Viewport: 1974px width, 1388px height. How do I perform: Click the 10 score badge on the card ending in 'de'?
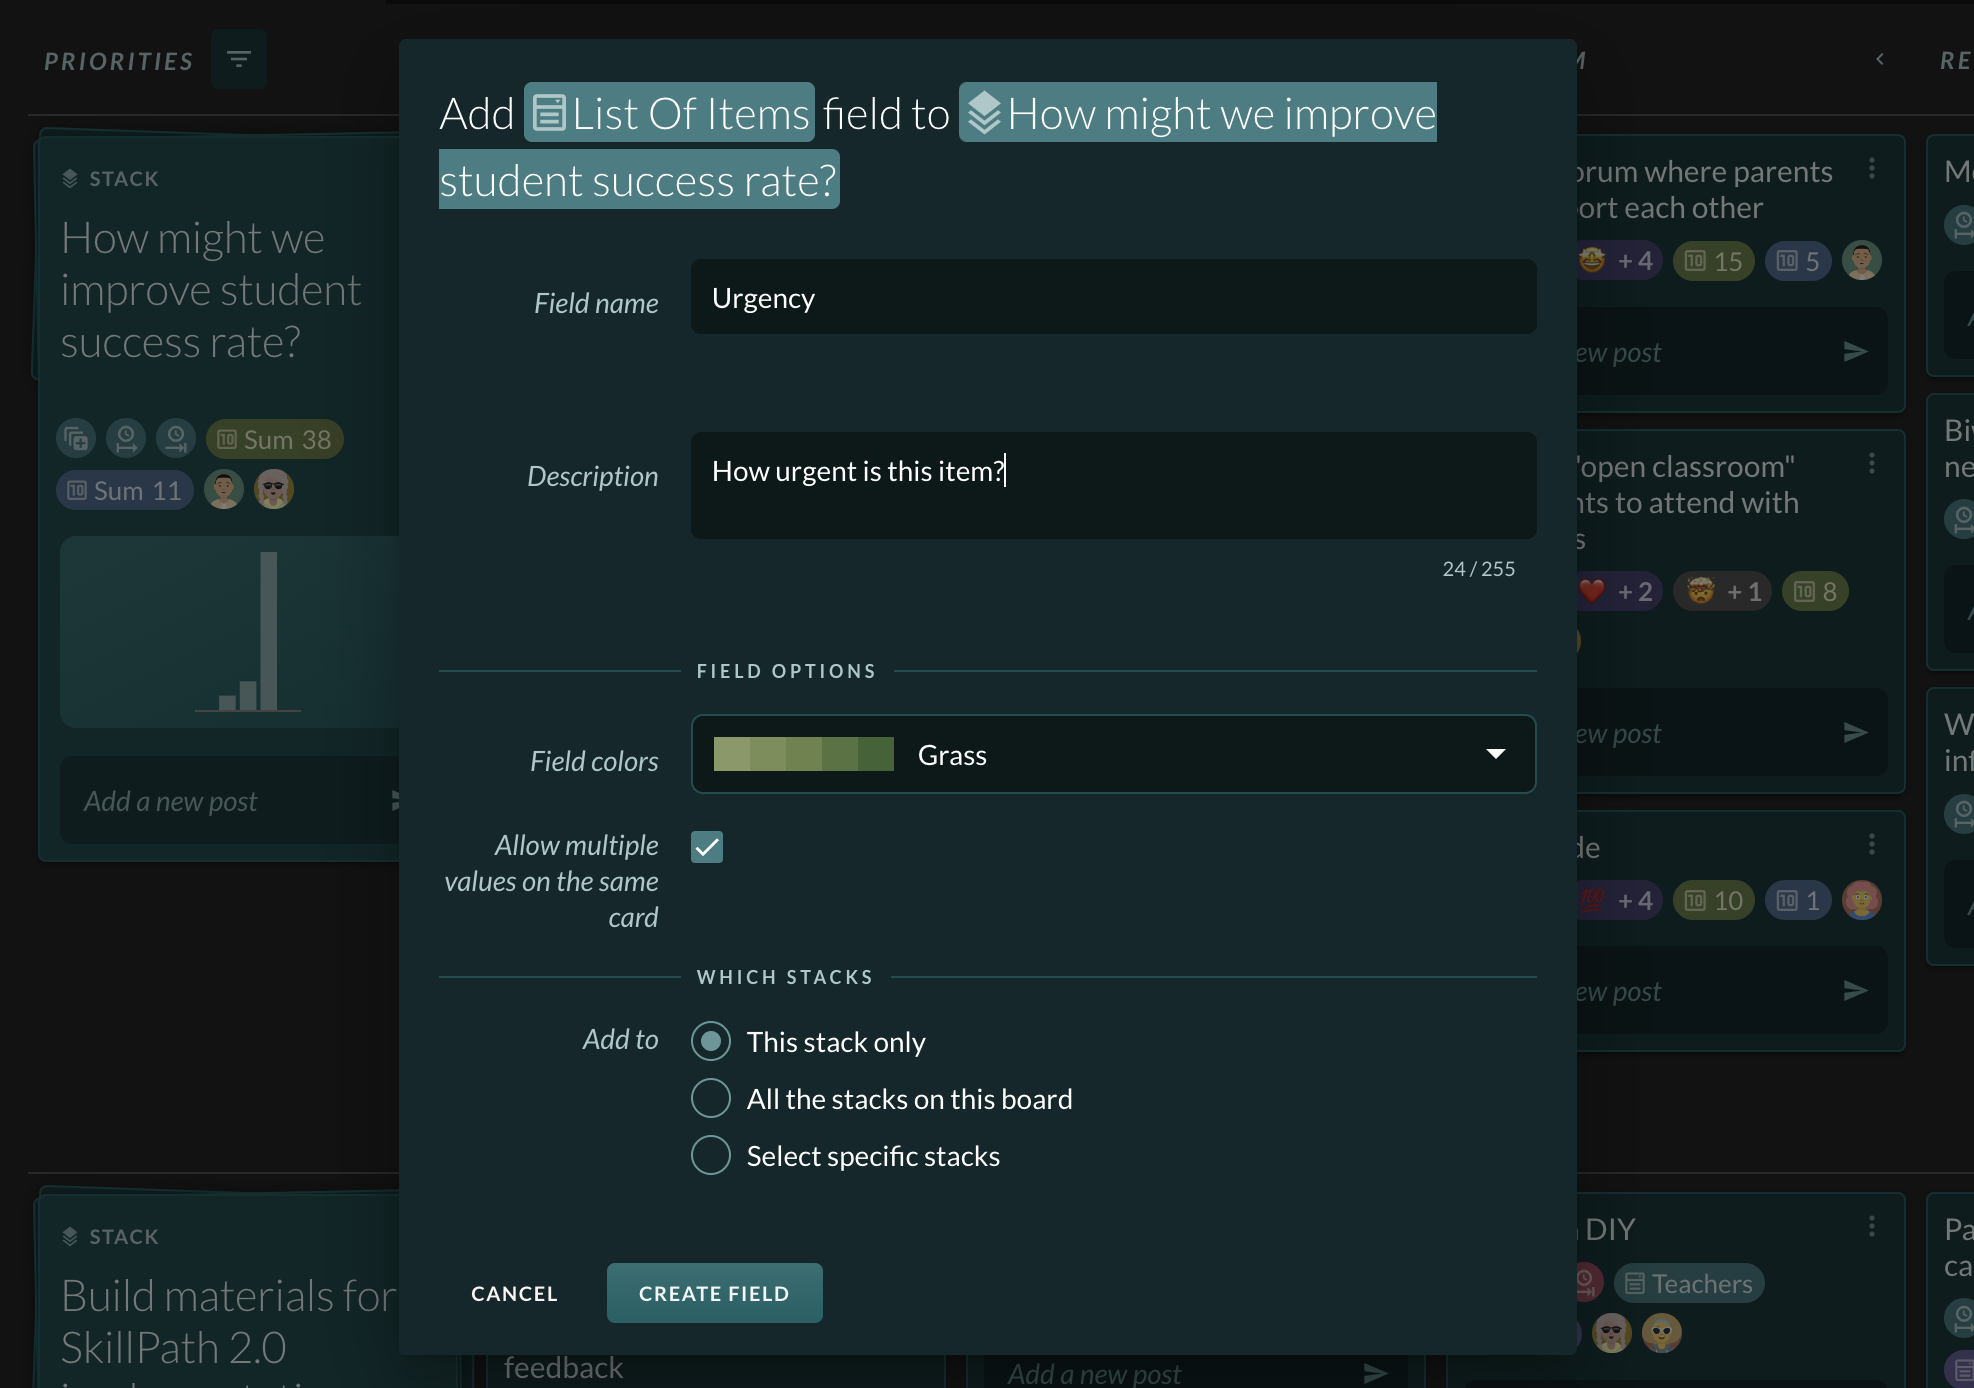tap(1714, 900)
